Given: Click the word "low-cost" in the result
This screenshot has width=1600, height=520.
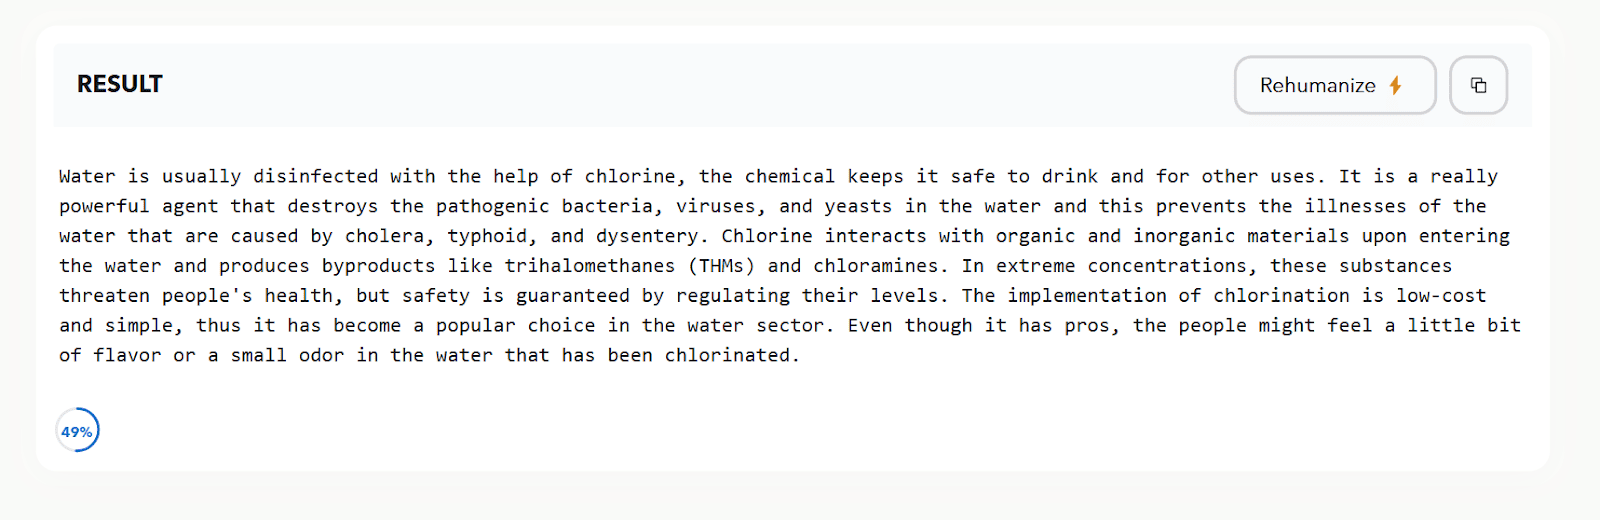Looking at the screenshot, I should [1441, 296].
